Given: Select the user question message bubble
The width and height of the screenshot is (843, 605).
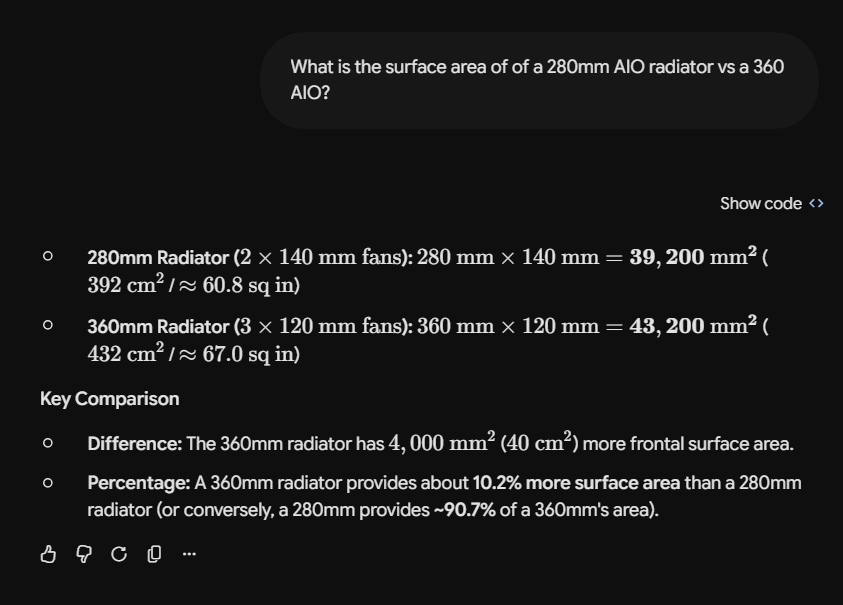Looking at the screenshot, I should click(x=539, y=80).
